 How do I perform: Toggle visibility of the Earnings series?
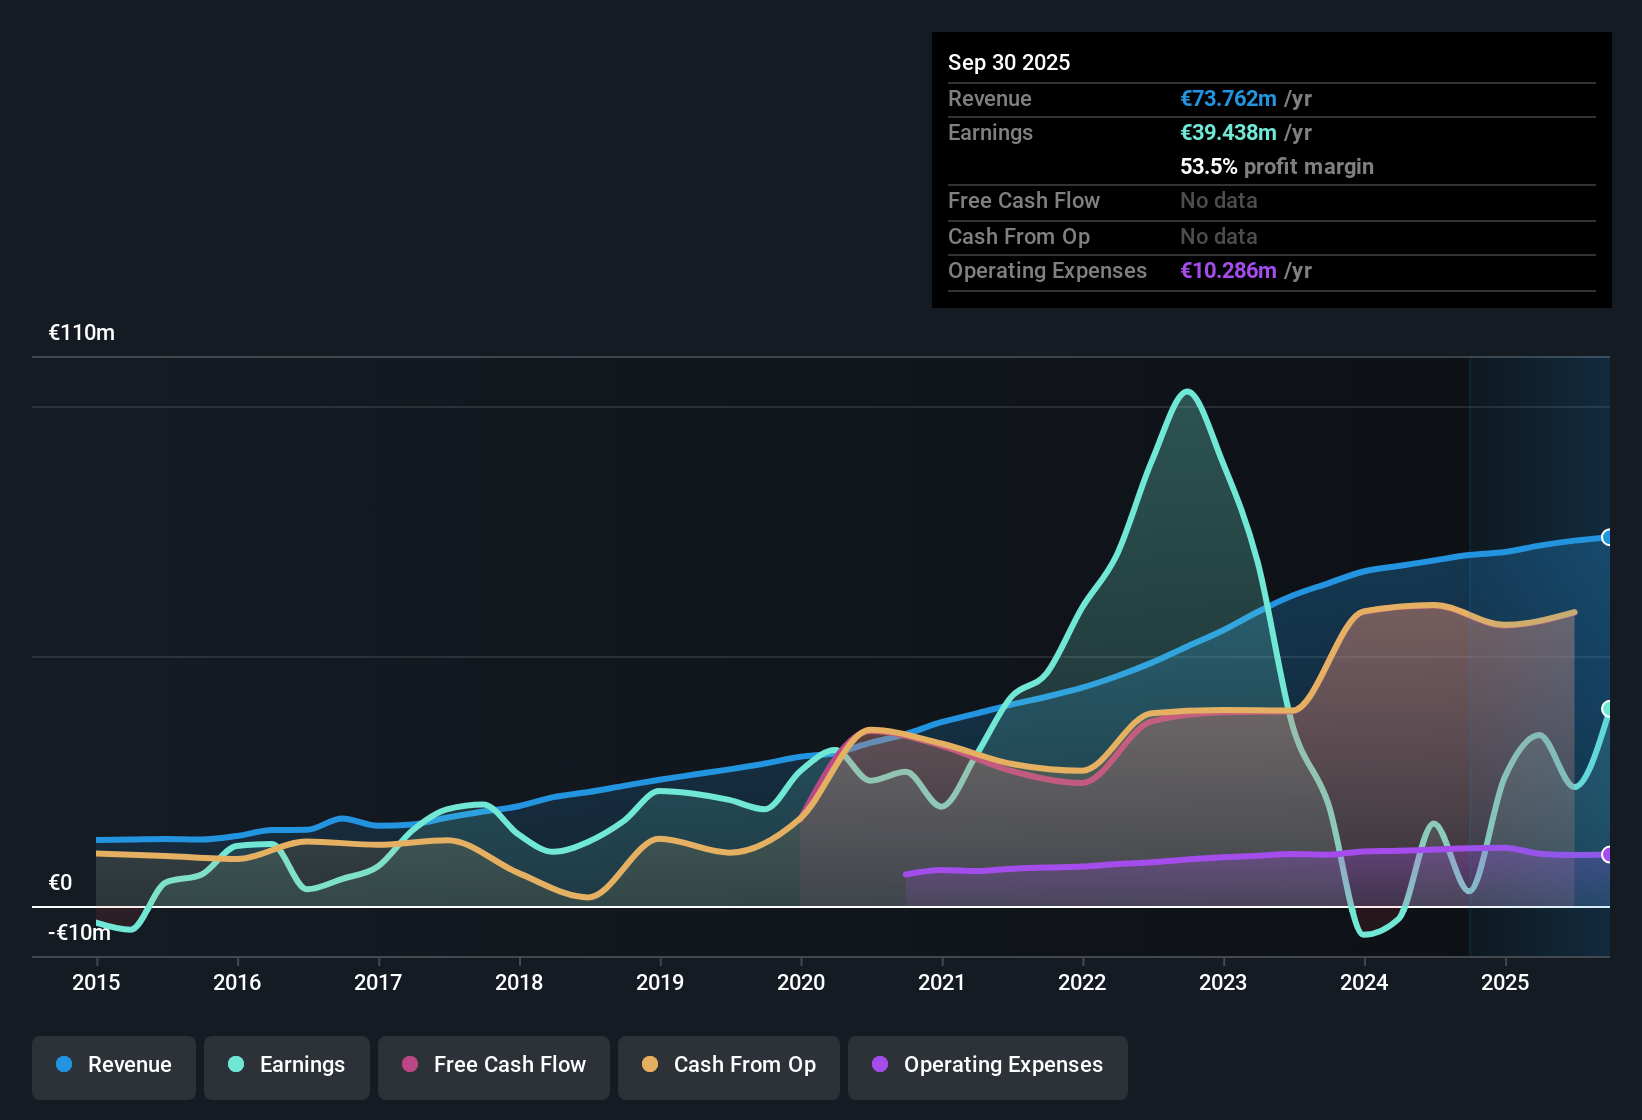click(287, 1065)
